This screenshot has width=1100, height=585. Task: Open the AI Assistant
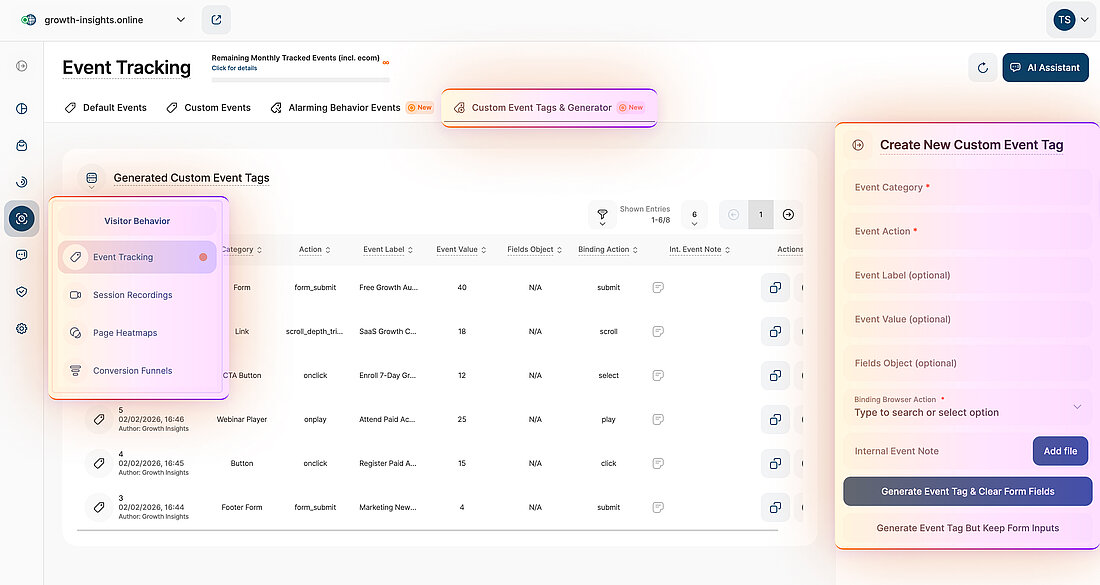coord(1045,67)
